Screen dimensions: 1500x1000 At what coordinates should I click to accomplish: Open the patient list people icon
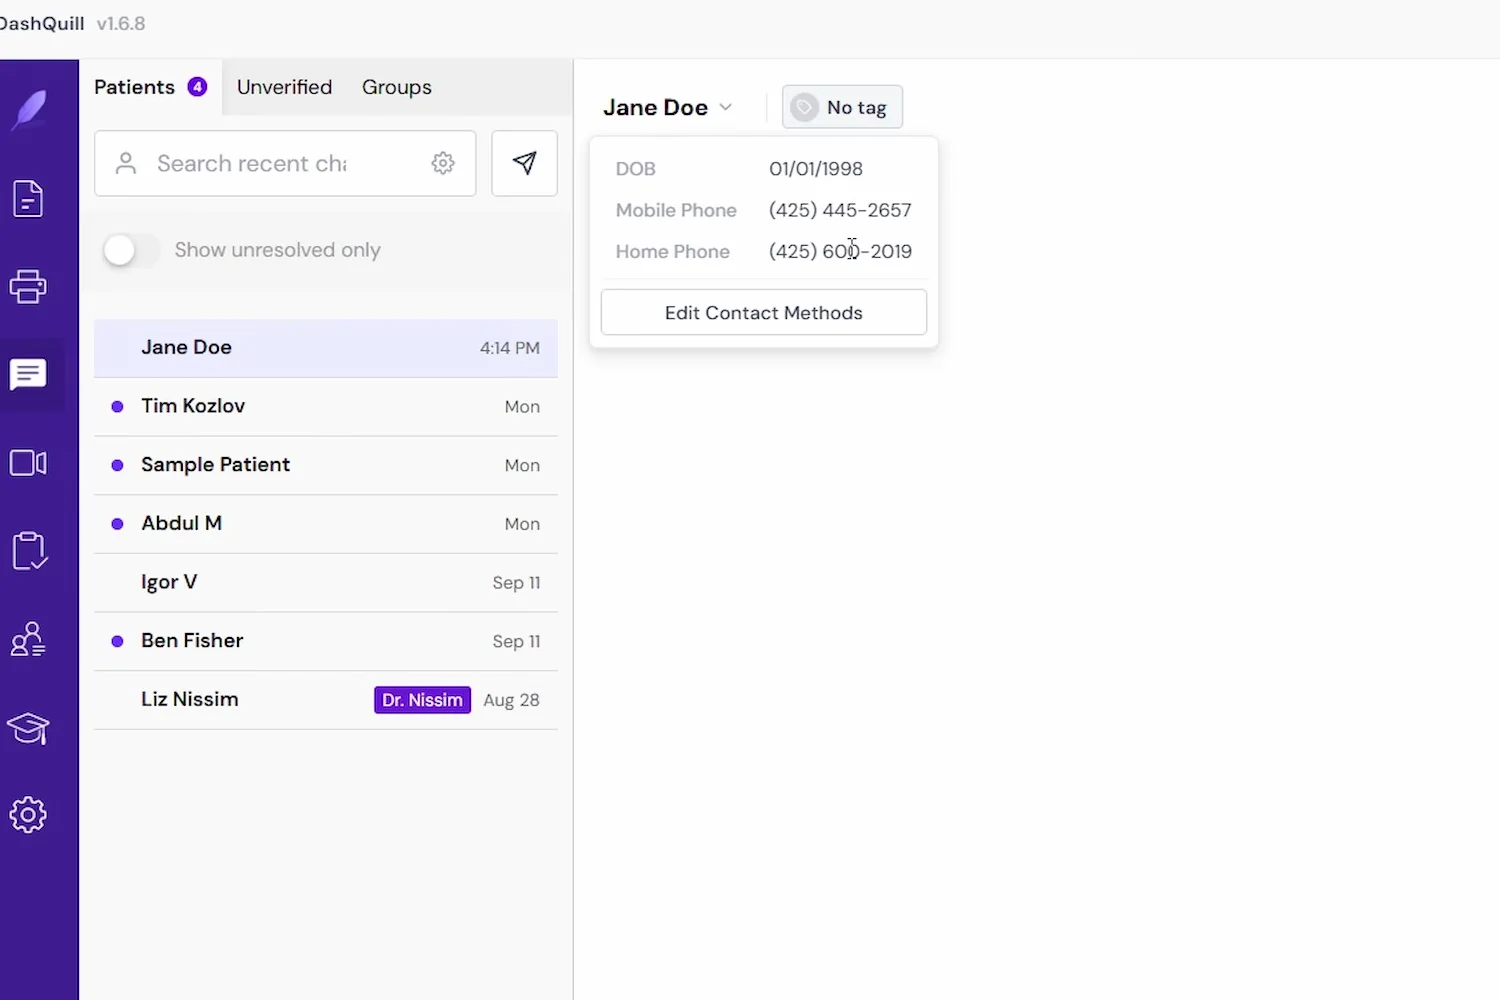pyautogui.click(x=28, y=639)
